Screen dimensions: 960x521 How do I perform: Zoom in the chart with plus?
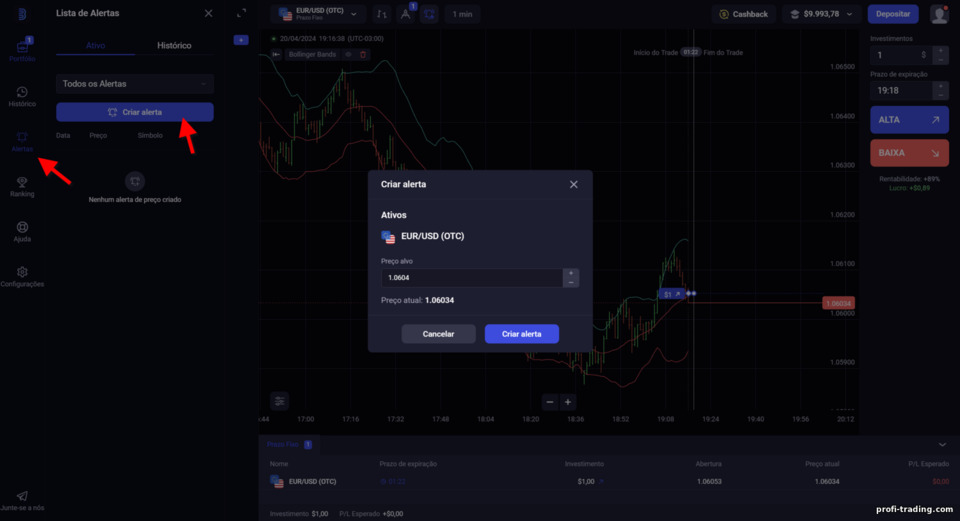coord(568,402)
